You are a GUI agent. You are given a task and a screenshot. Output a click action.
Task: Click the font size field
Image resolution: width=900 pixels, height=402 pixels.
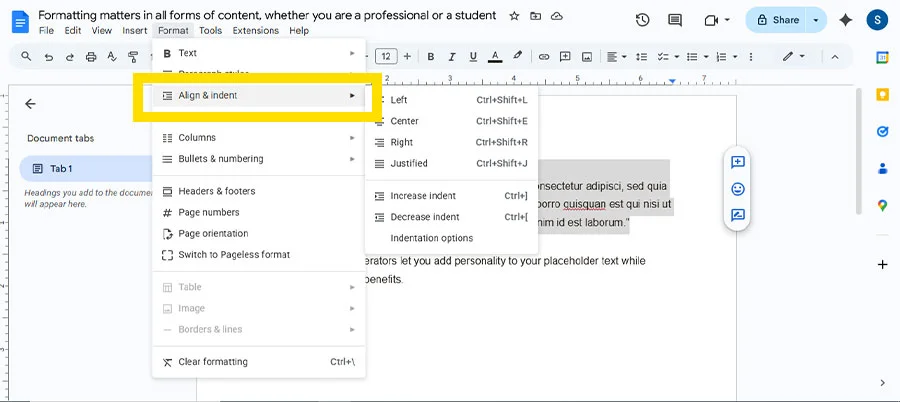click(386, 57)
